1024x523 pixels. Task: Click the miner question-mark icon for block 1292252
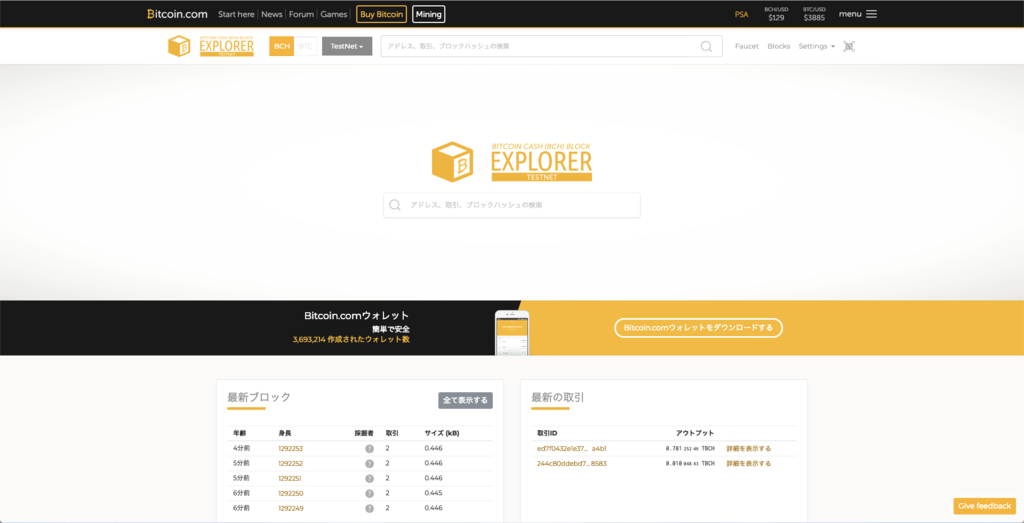pyautogui.click(x=369, y=464)
